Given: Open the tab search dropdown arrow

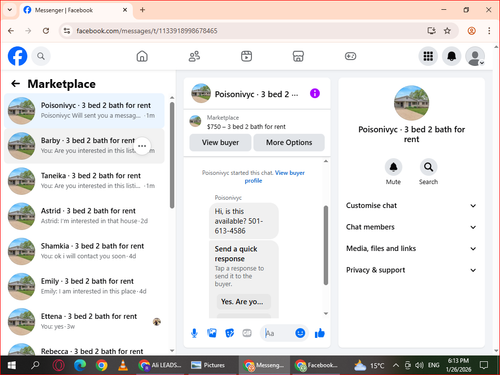Looking at the screenshot, I should click(x=10, y=10).
